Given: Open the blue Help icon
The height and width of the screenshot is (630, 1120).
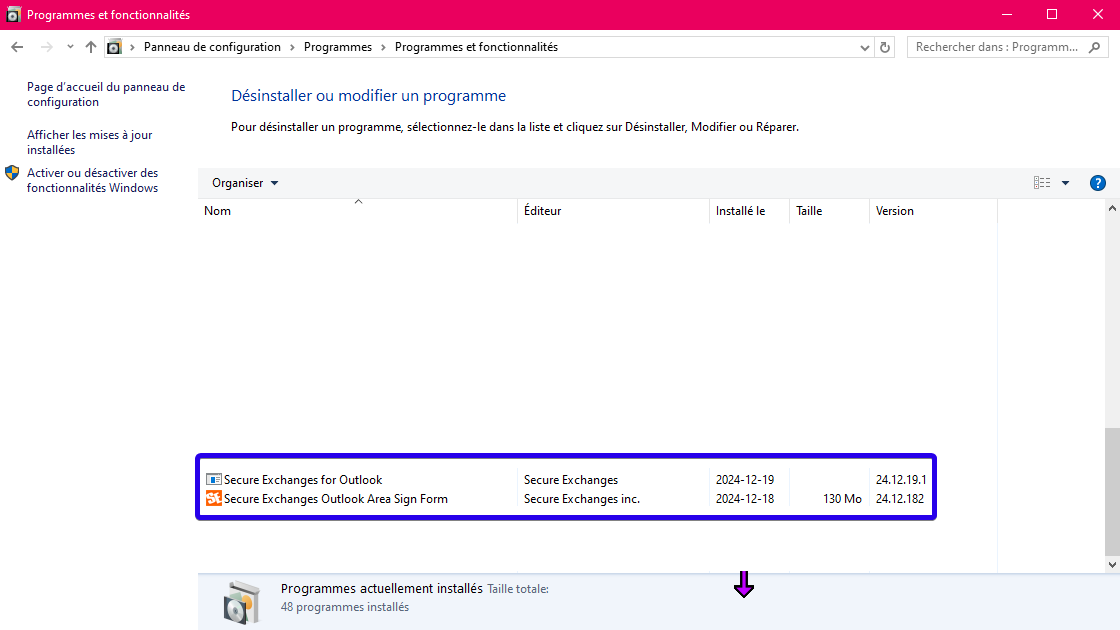Looking at the screenshot, I should [x=1098, y=183].
